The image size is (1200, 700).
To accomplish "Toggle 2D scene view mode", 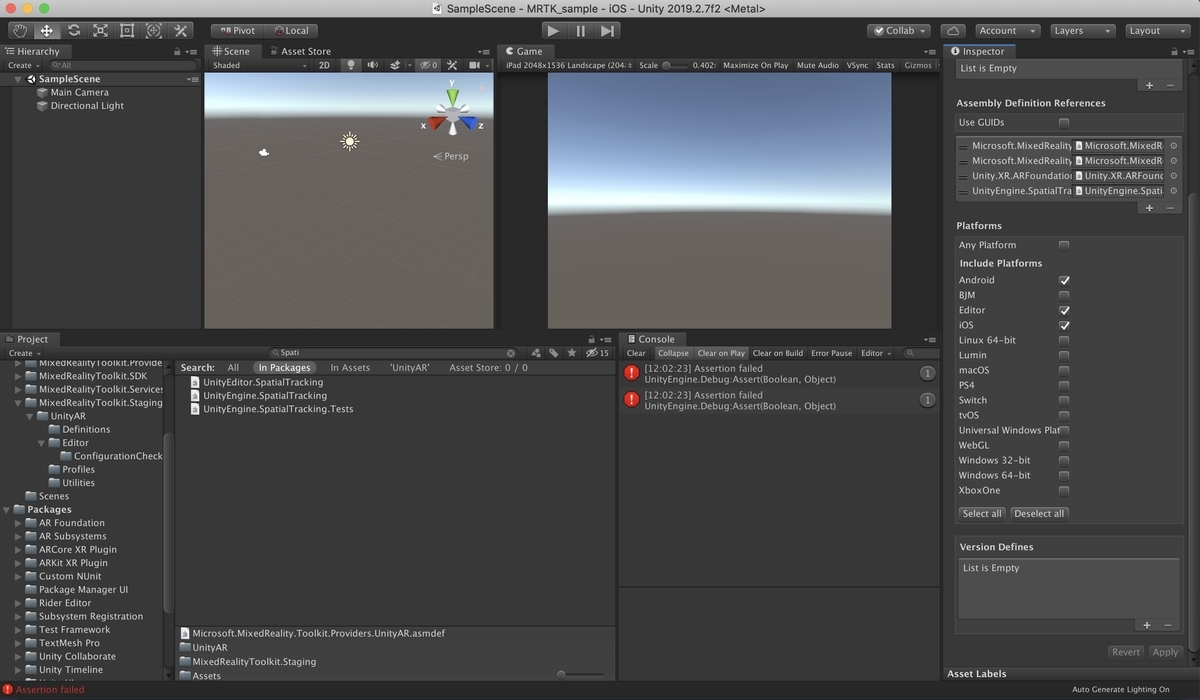I will (x=324, y=65).
